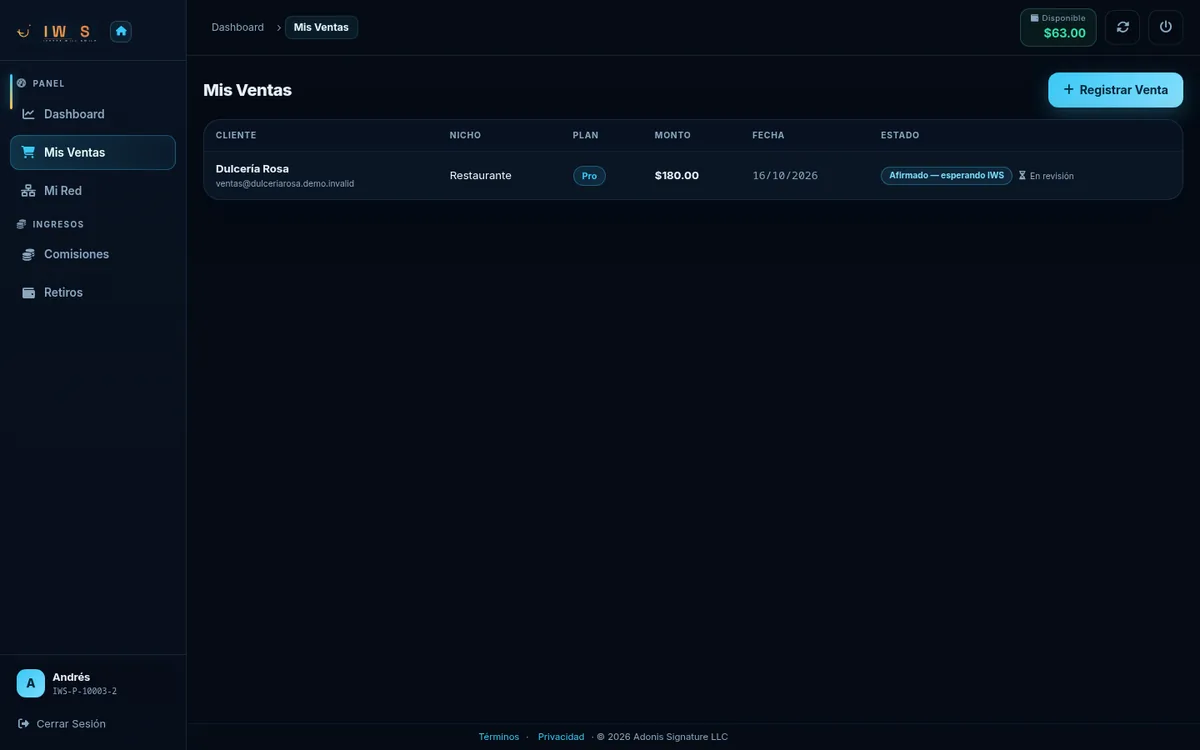
Task: Open Dashboard from the sidebar menu
Action: 93,114
